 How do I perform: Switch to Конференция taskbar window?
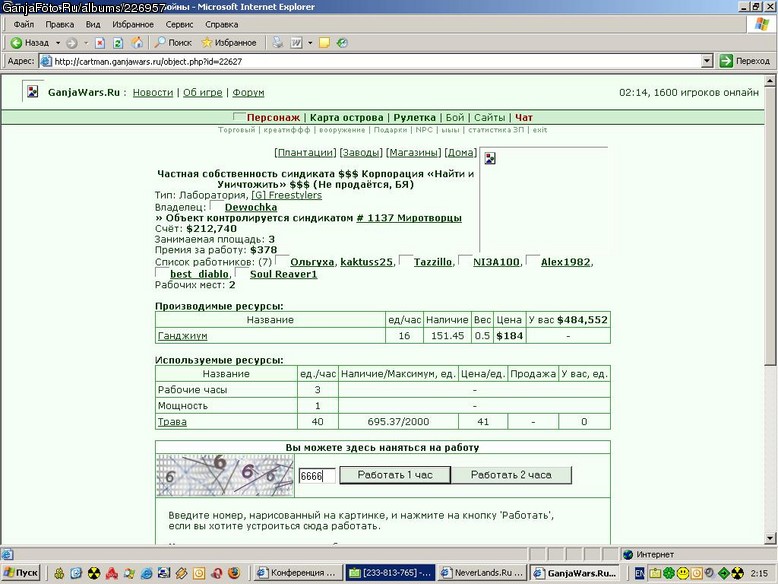click(x=296, y=573)
